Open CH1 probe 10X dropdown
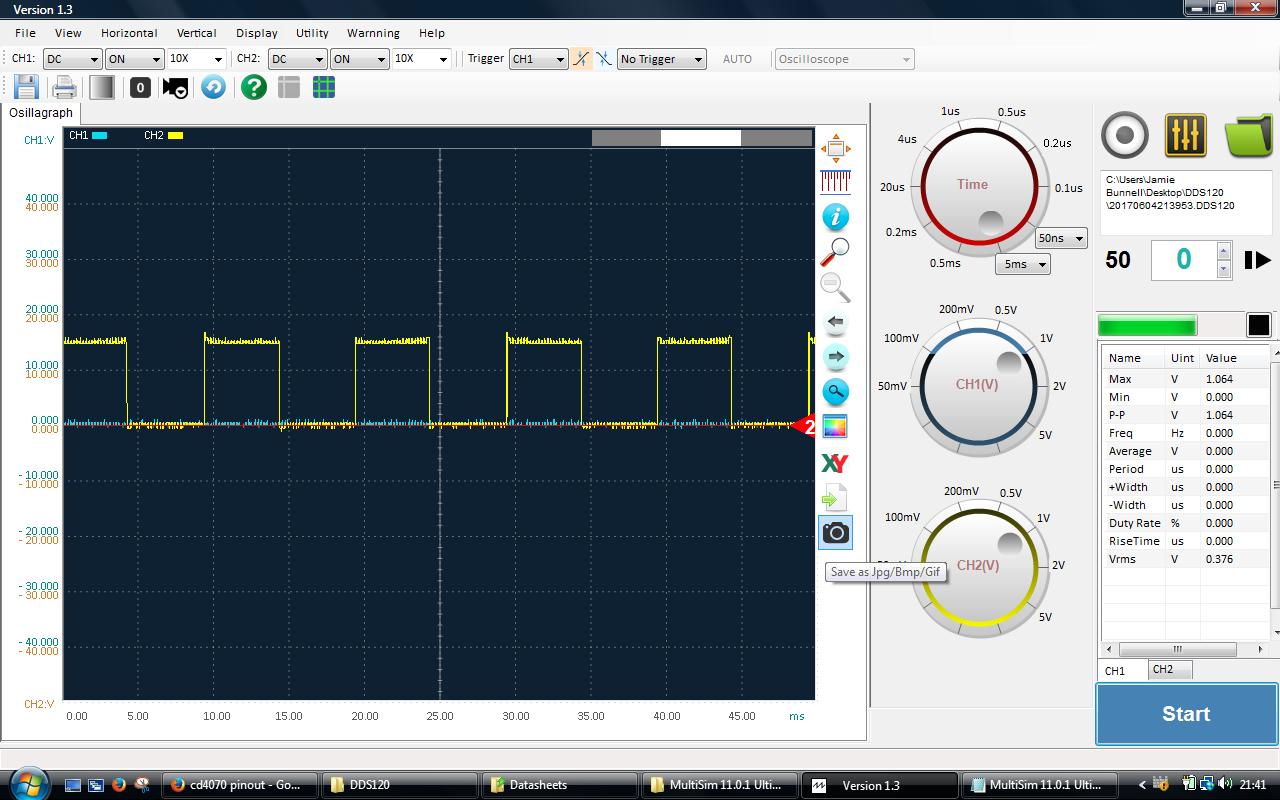The width and height of the screenshot is (1280, 800). tap(196, 59)
